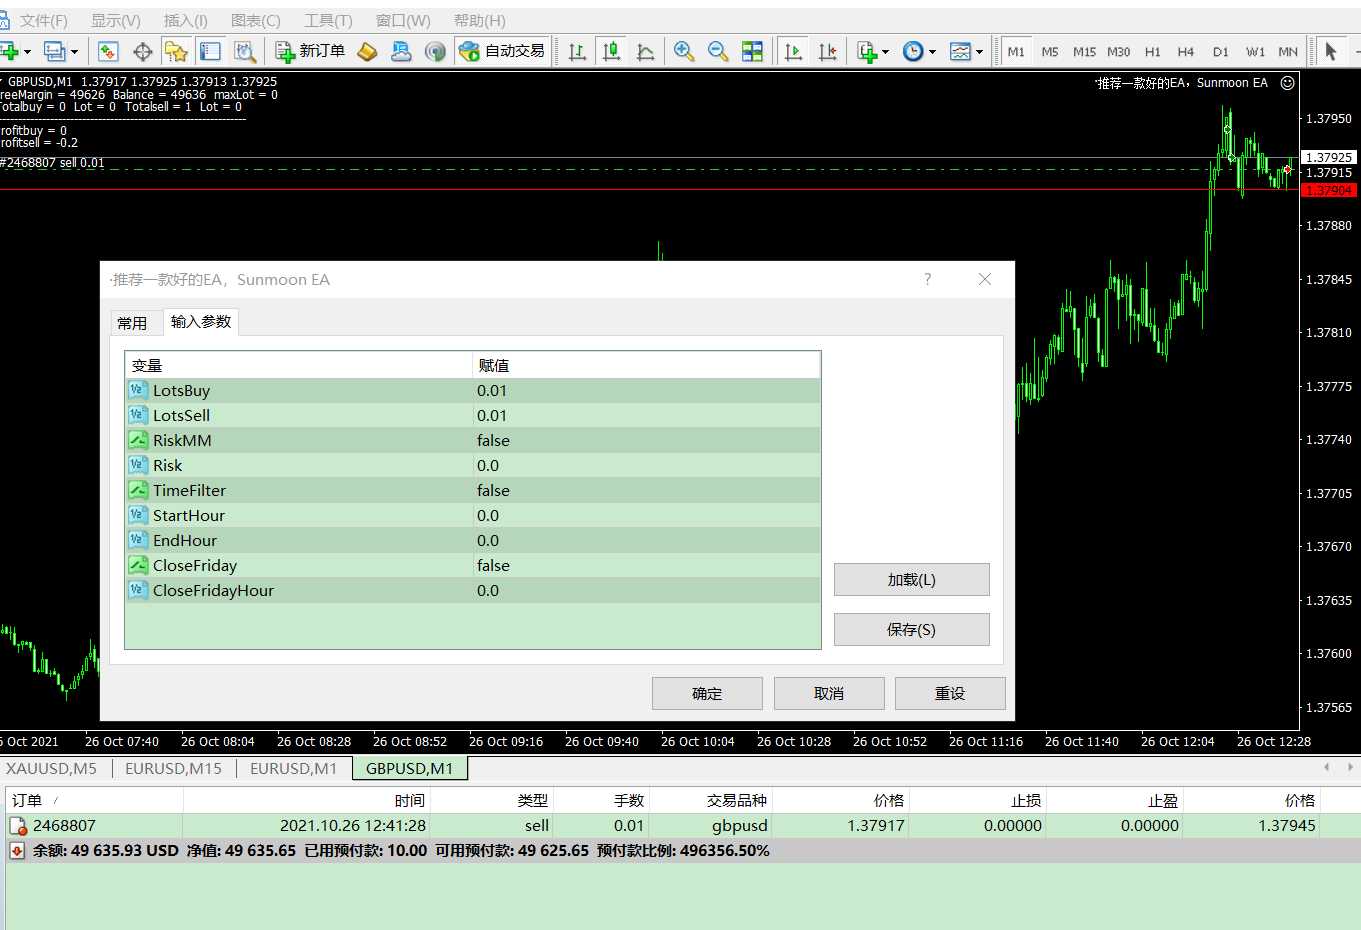Viewport: 1361px width, 930px height.
Task: Click the balance row icon beside 余额
Action: [17, 851]
